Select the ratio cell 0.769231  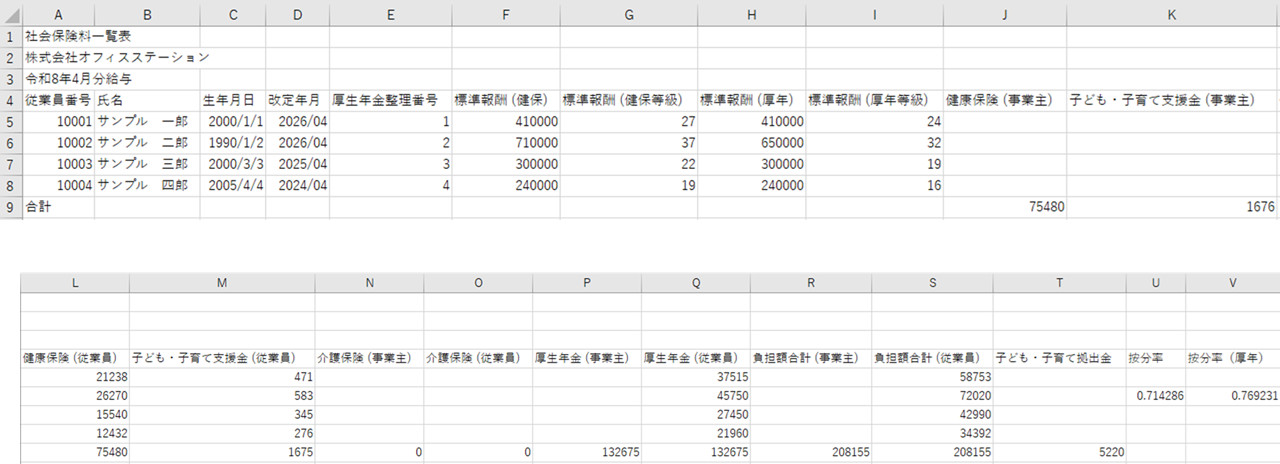pos(1233,396)
